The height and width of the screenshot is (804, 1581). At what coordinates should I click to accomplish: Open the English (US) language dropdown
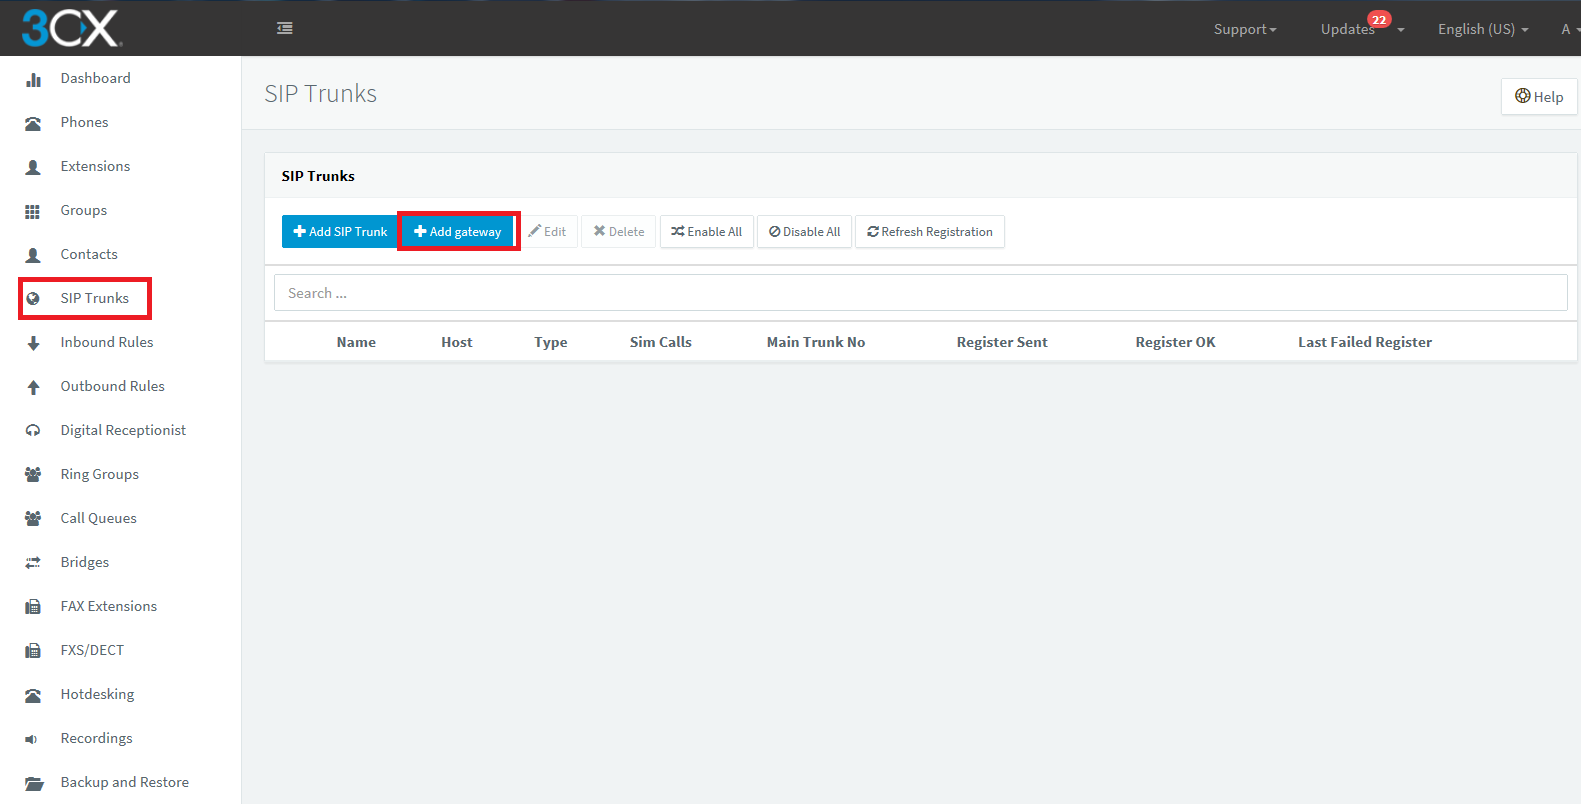[x=1483, y=29]
